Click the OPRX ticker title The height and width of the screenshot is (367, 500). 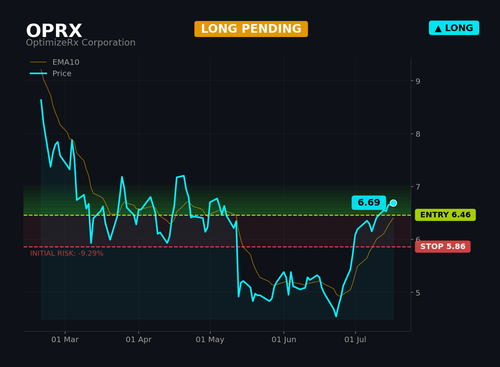[x=54, y=31]
